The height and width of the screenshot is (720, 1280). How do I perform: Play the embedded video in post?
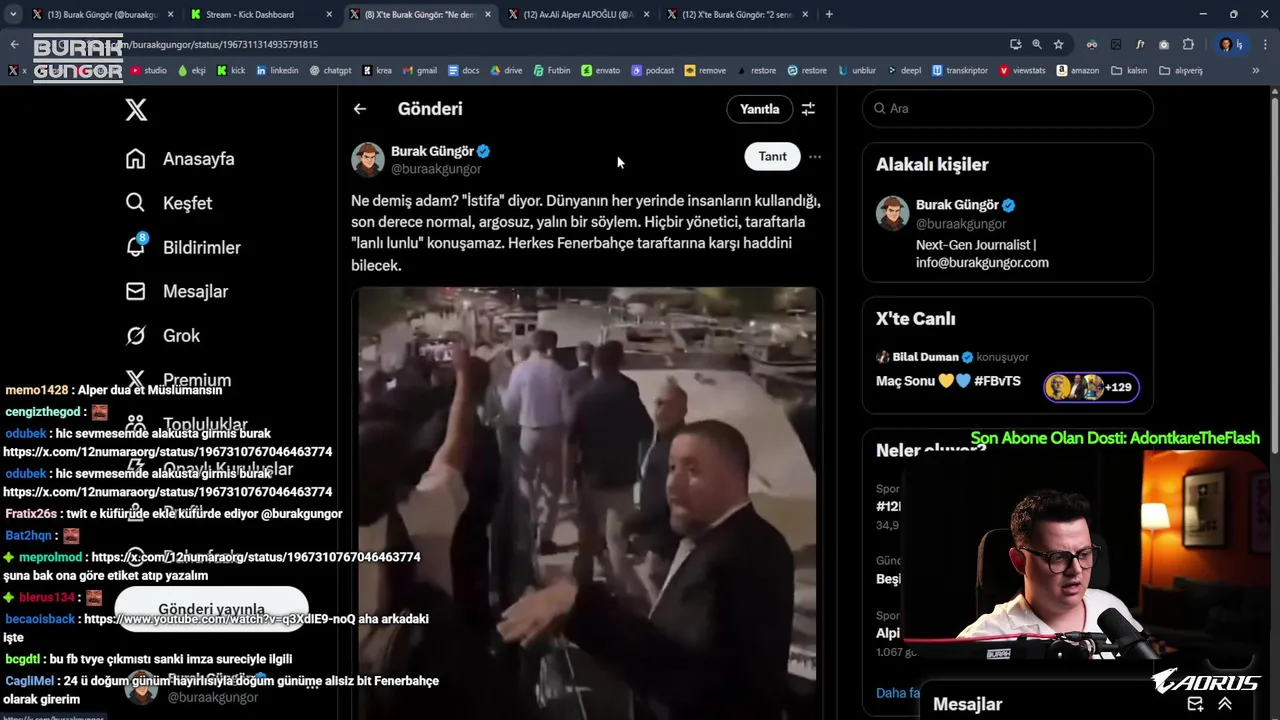coord(587,503)
